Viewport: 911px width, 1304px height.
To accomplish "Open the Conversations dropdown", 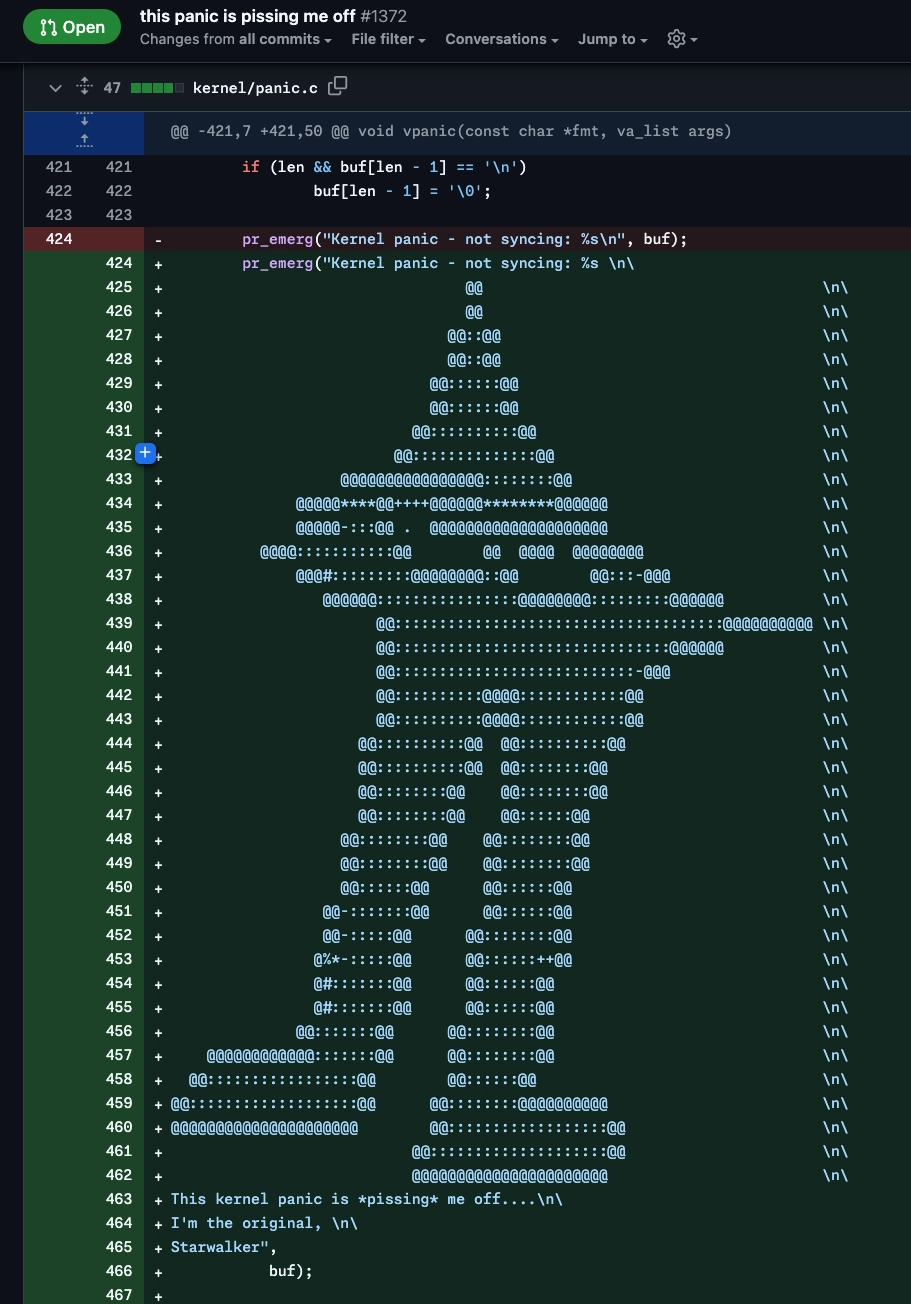I will pos(502,39).
